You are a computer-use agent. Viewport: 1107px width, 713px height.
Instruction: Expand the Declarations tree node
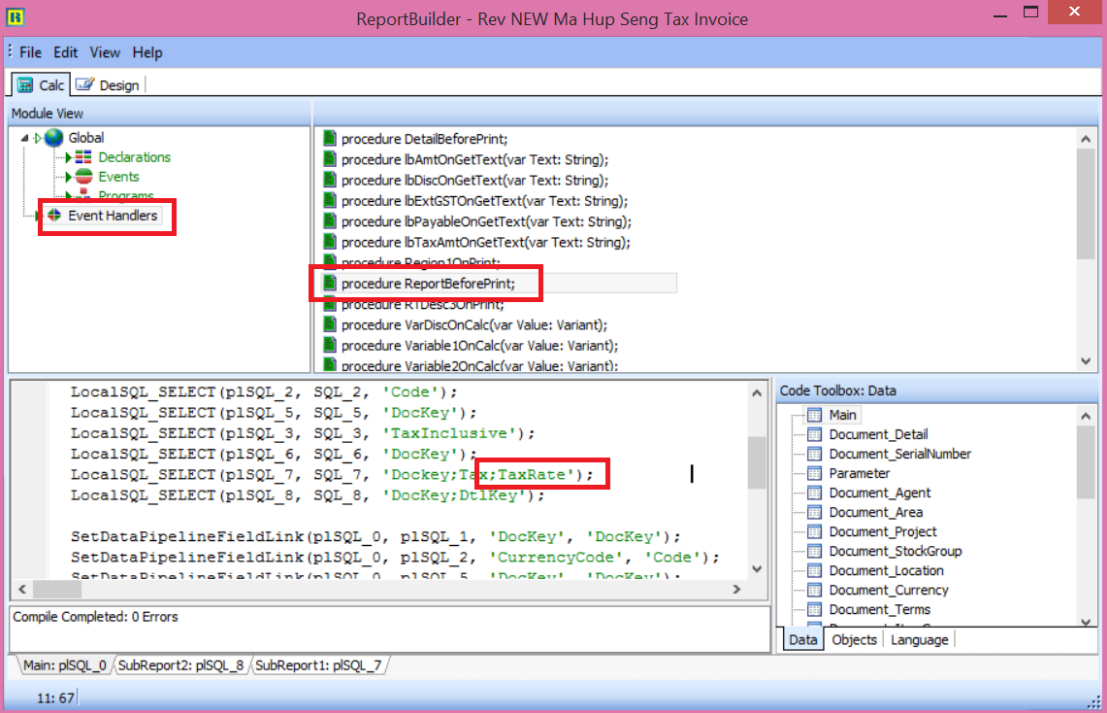point(68,158)
